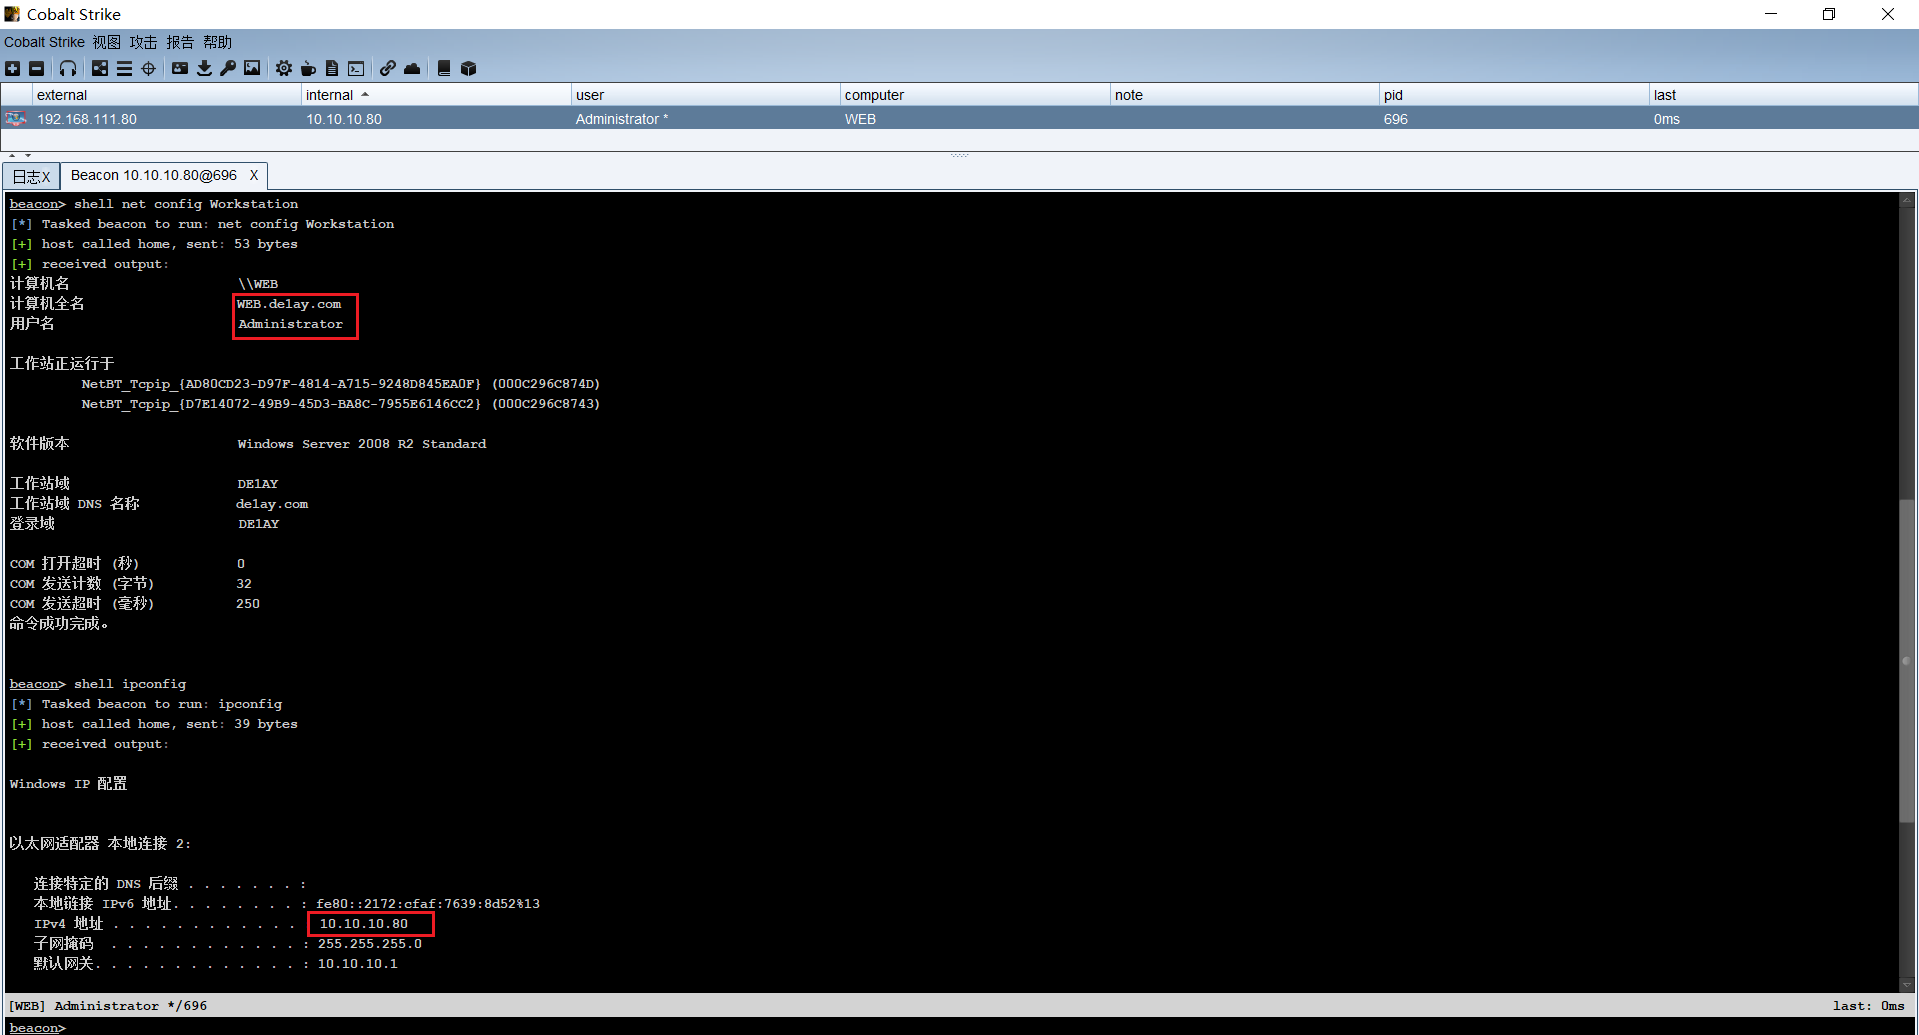The image size is (1919, 1035).
Task: Click beacon session computer icon in row
Action: tap(15, 119)
